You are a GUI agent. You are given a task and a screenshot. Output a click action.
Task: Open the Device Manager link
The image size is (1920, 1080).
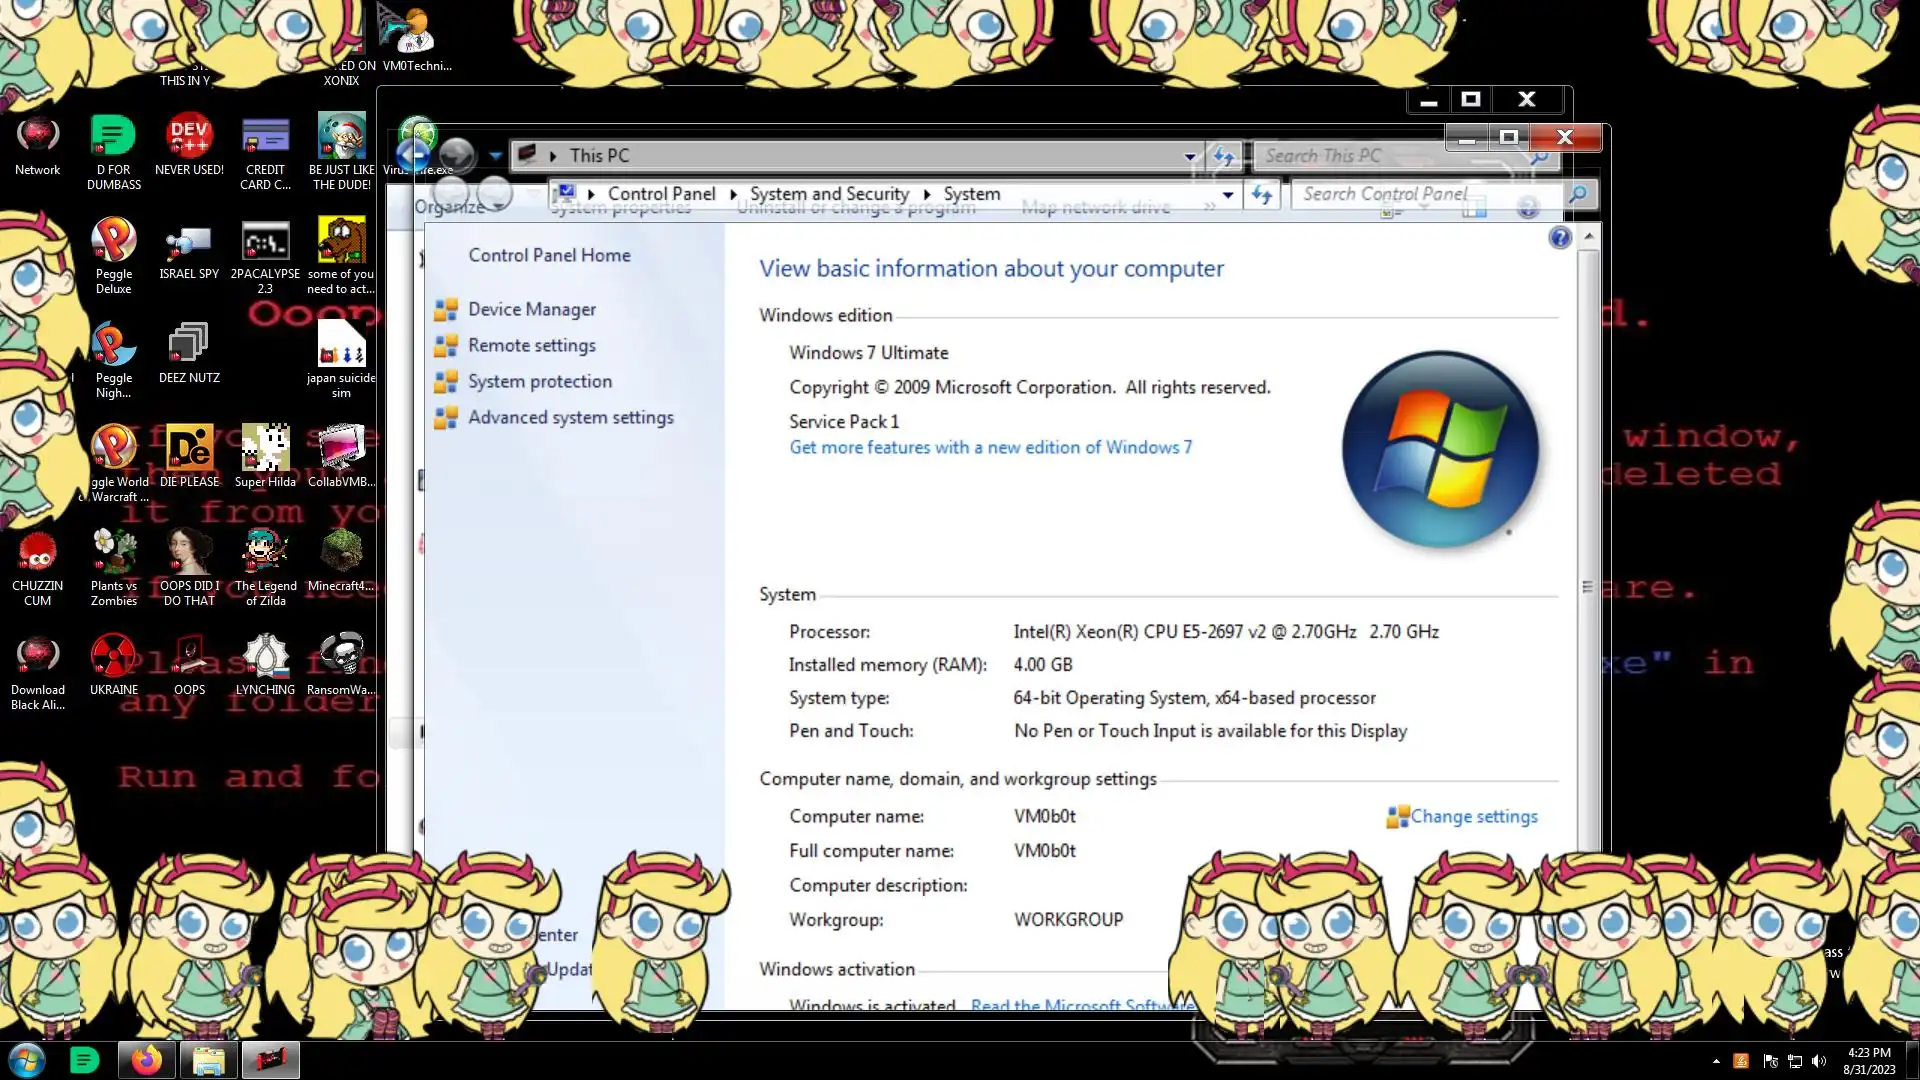(x=531, y=310)
